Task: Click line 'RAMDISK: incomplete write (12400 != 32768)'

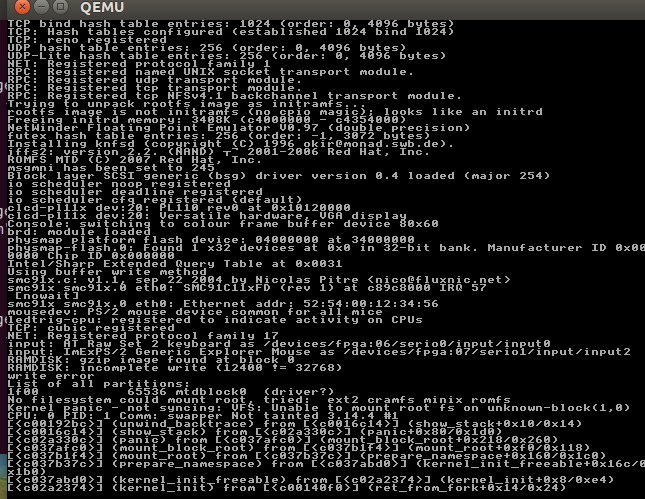Action: (x=174, y=368)
